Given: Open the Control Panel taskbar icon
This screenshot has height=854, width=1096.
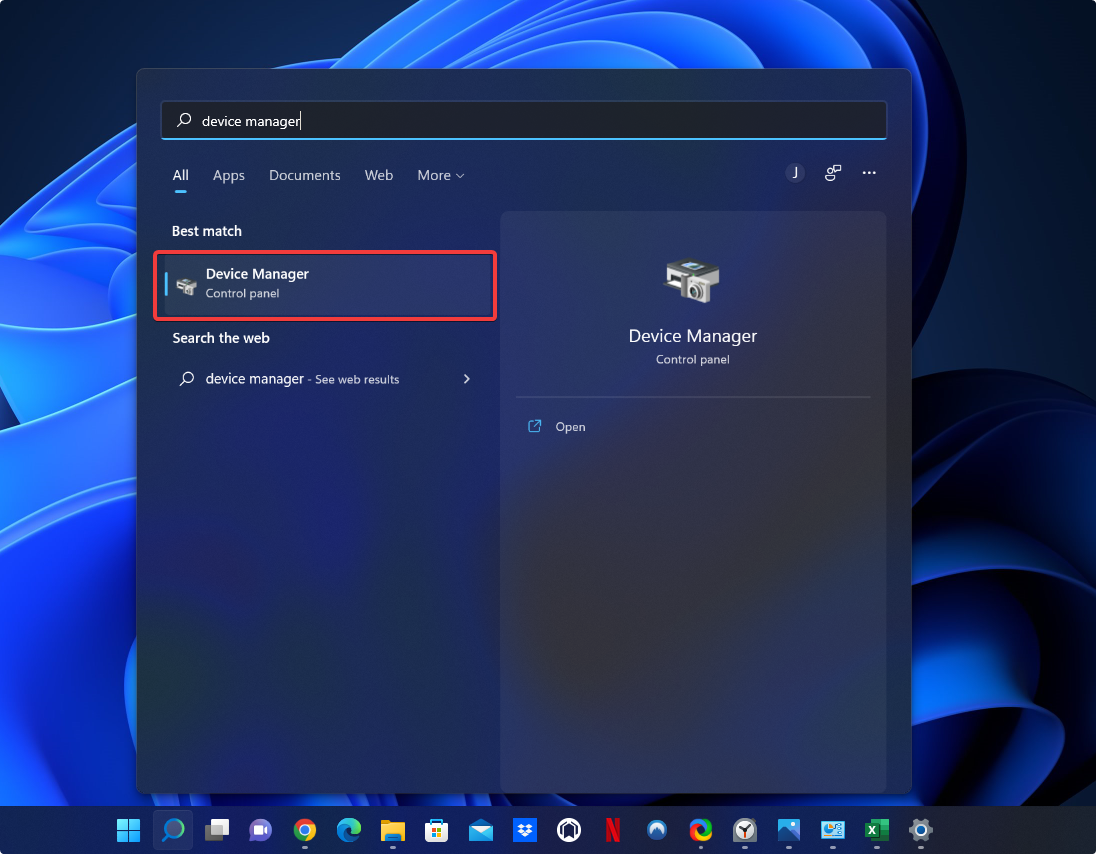Looking at the screenshot, I should (x=833, y=830).
